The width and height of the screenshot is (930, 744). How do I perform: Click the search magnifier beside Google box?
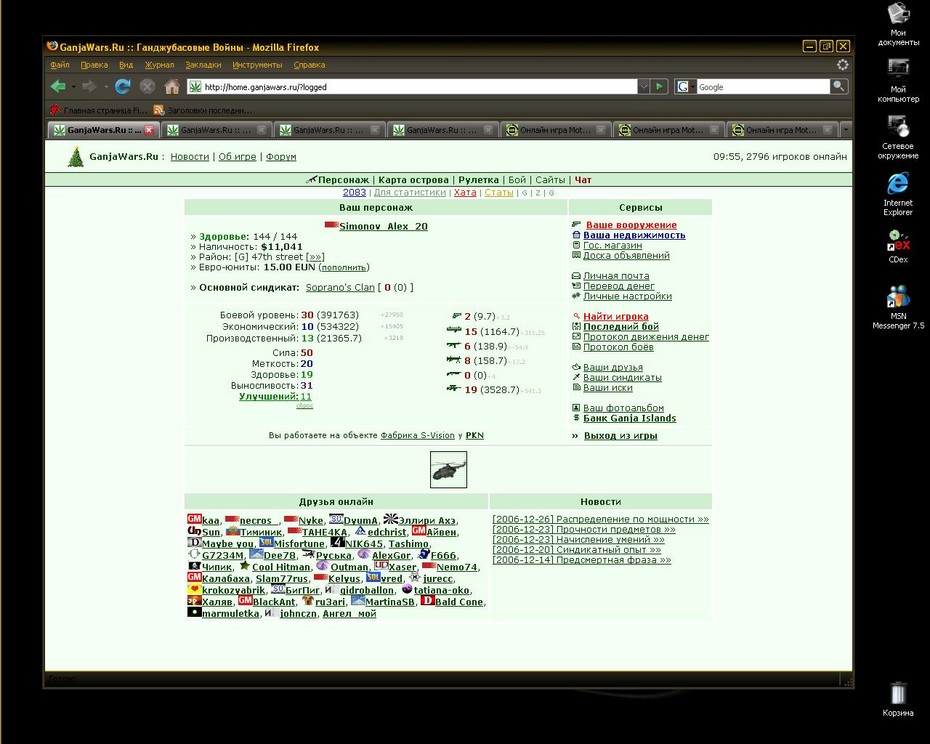click(x=839, y=87)
